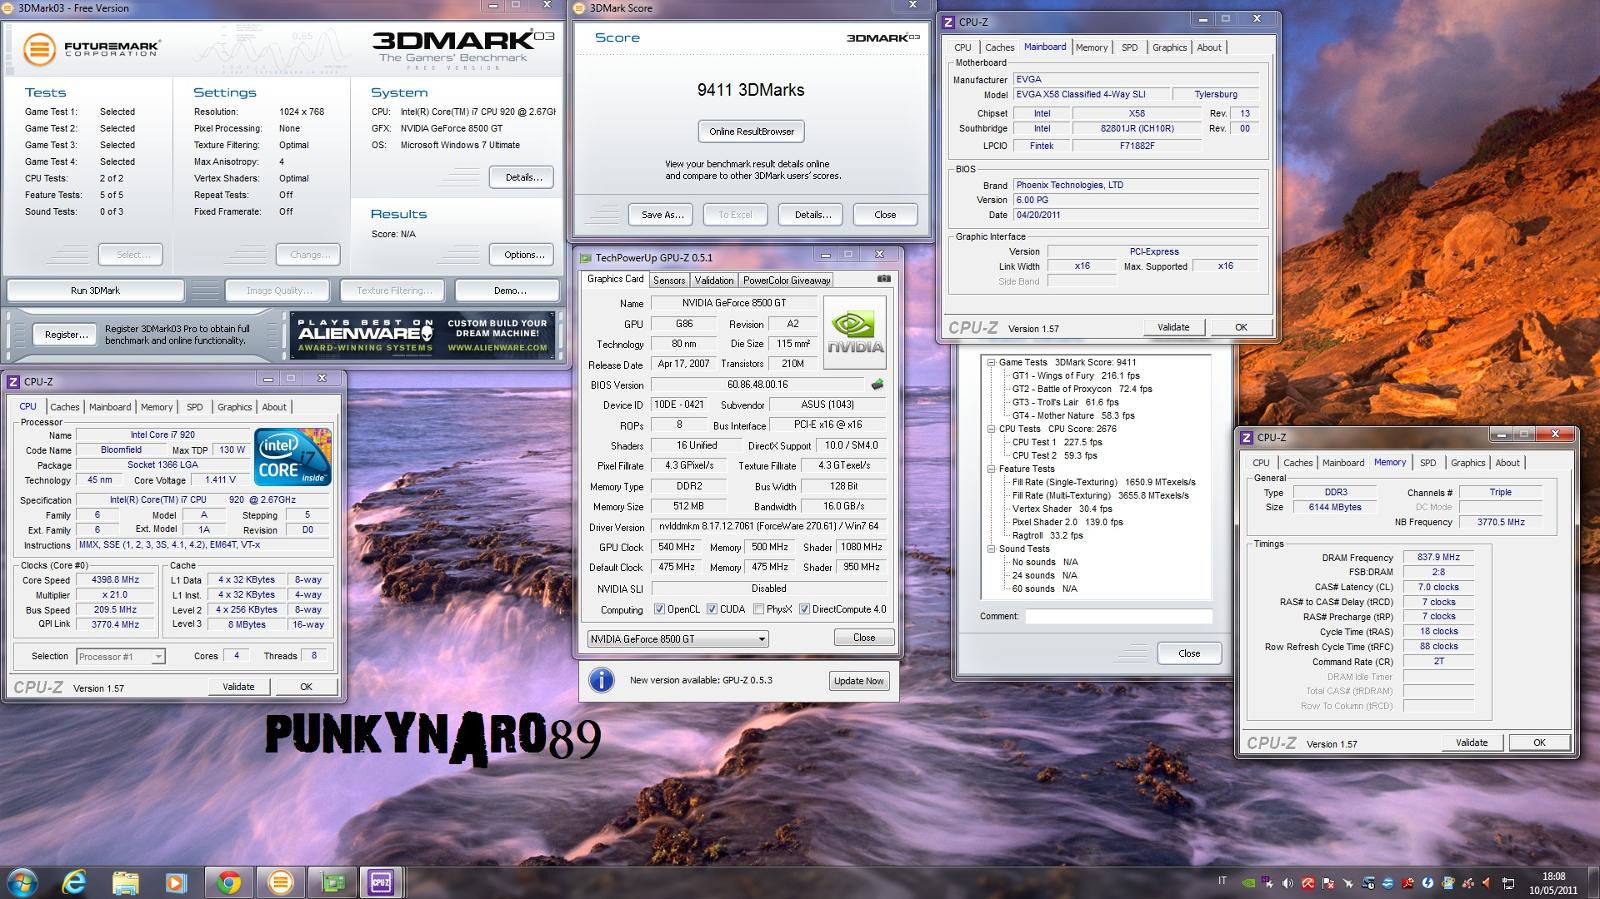
Task: Click Validate in CPU-Z Mainboard window
Action: 1173,327
